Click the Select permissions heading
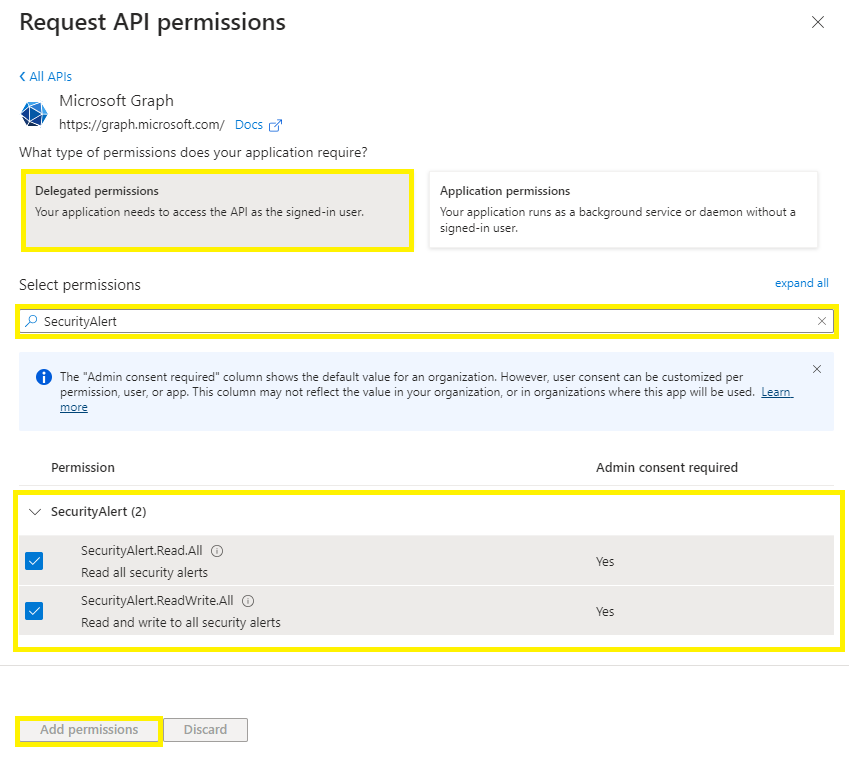 [x=80, y=285]
